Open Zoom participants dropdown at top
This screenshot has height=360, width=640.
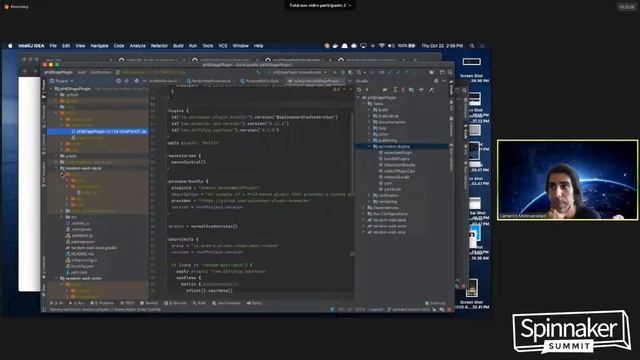coord(320,5)
